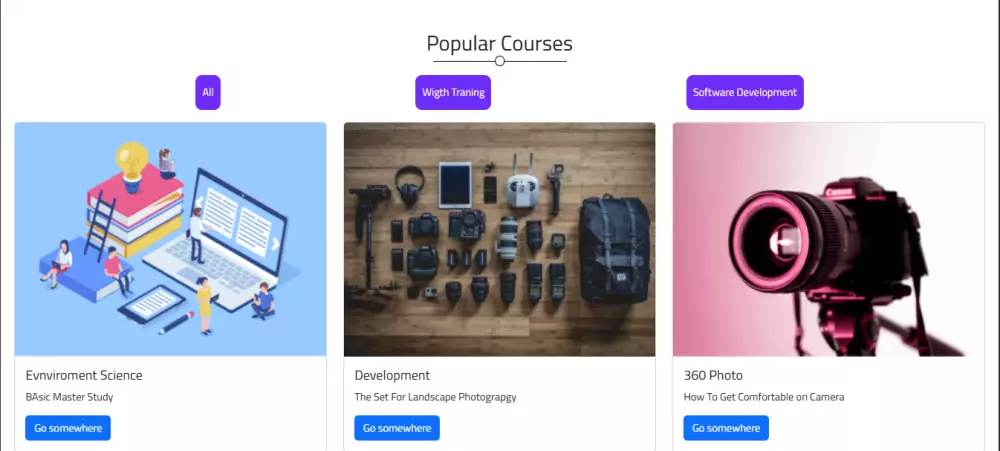Viewport: 1000px width, 451px height.
Task: Select The Set For Landscape Photograpgy text
Action: pyautogui.click(x=436, y=397)
